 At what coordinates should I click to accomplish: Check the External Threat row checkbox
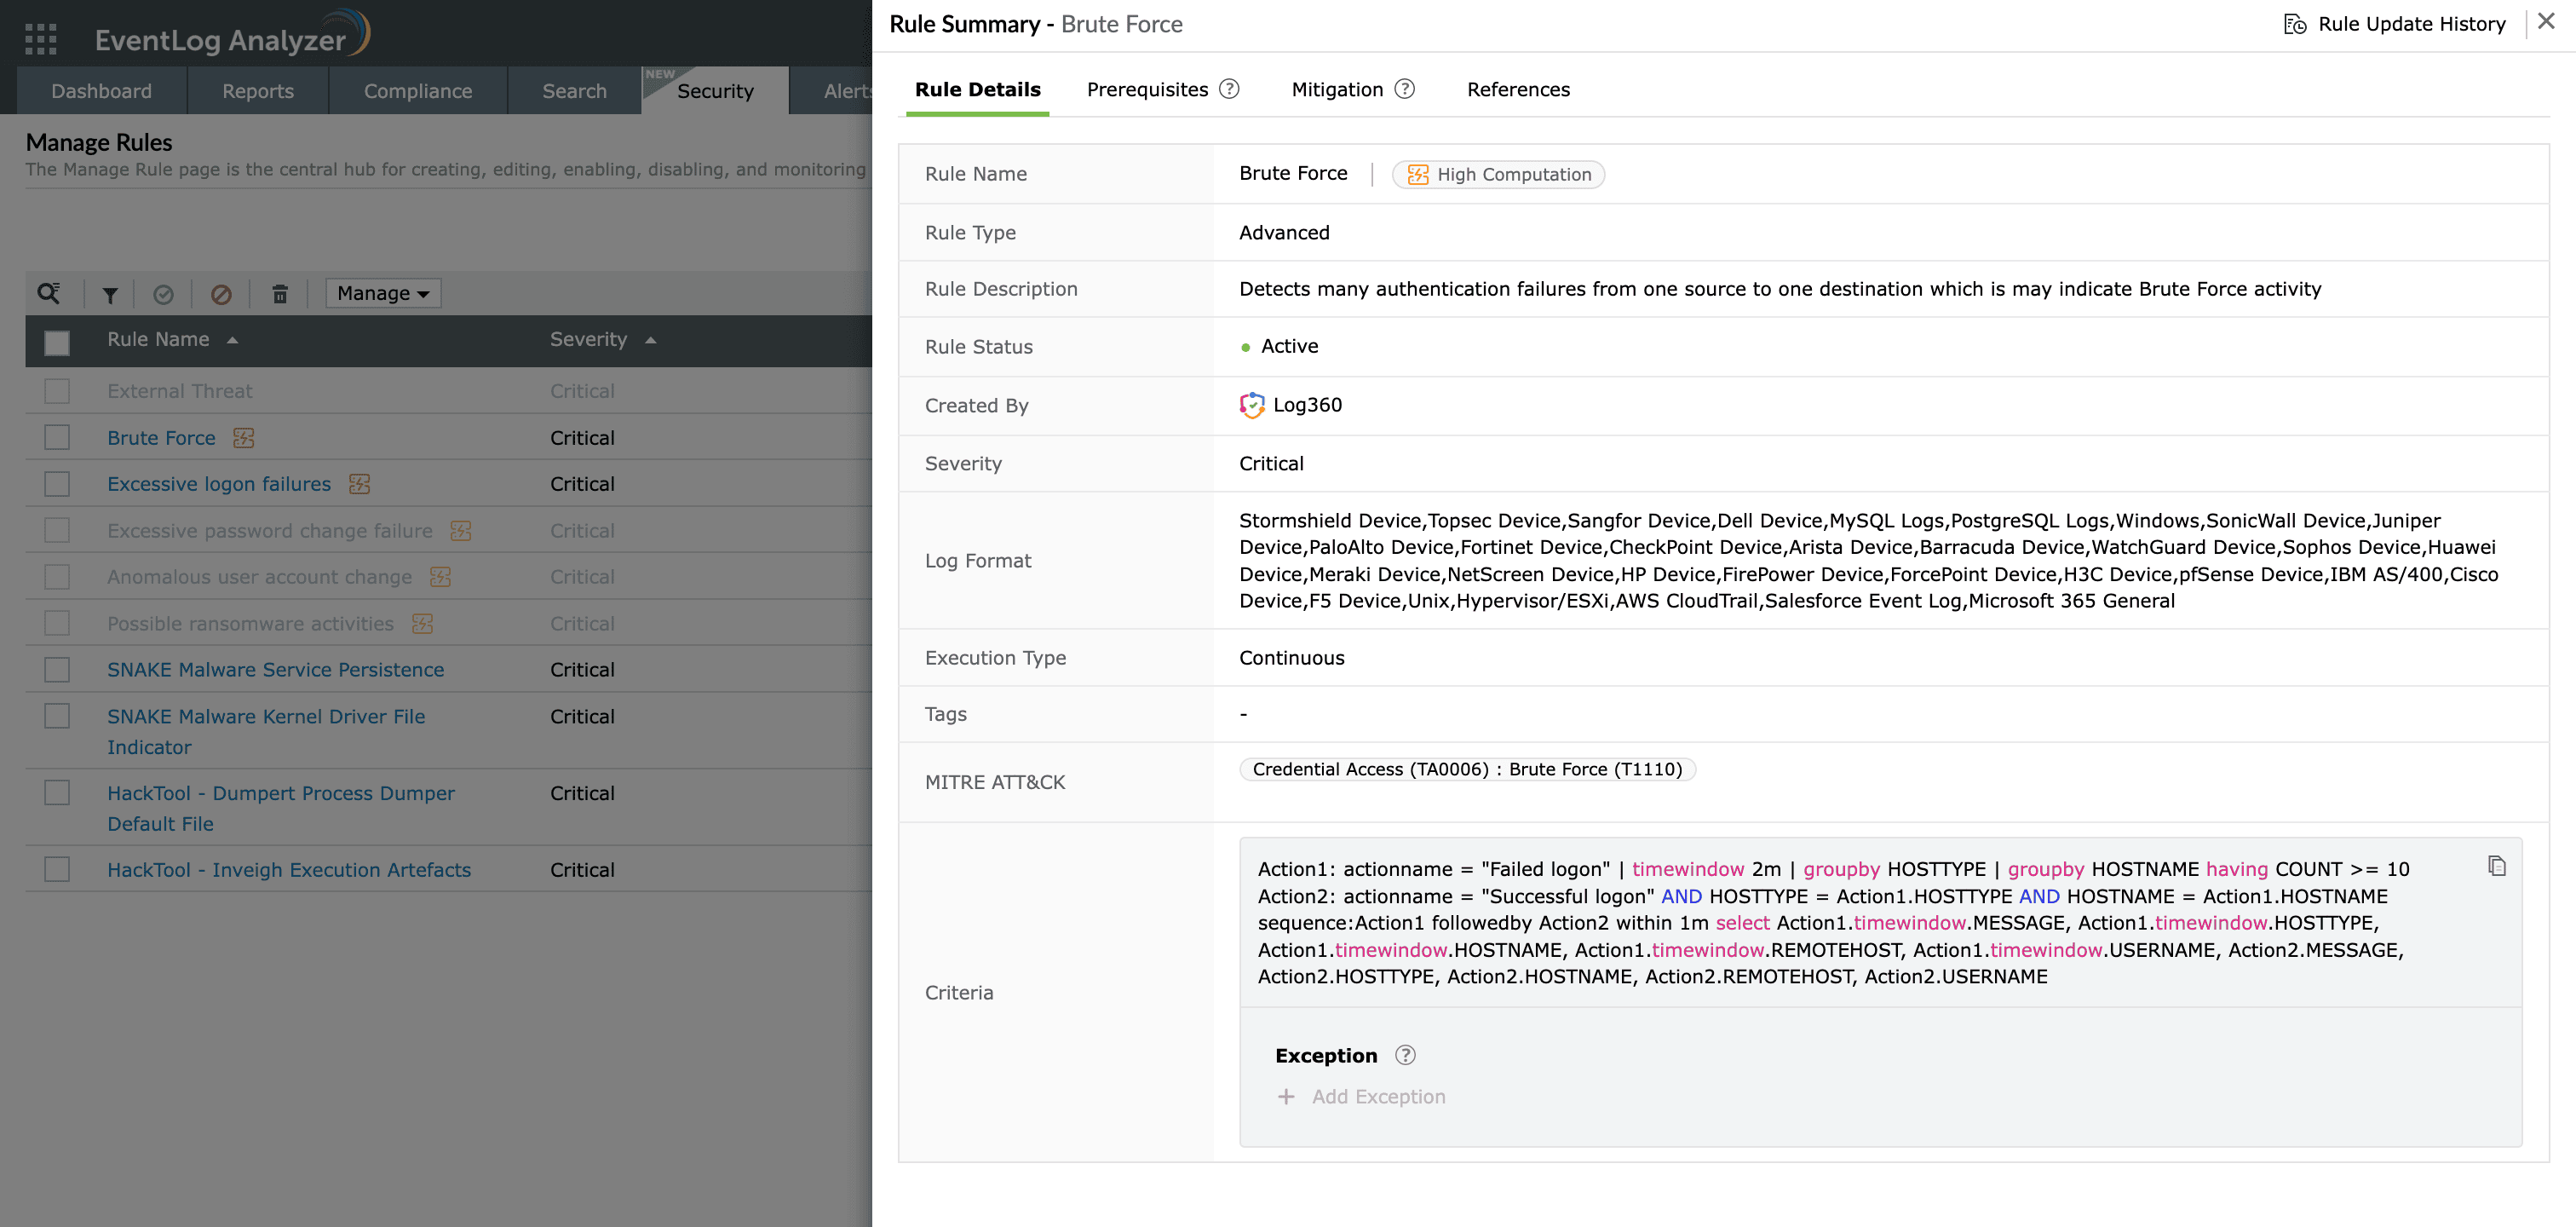[x=57, y=391]
